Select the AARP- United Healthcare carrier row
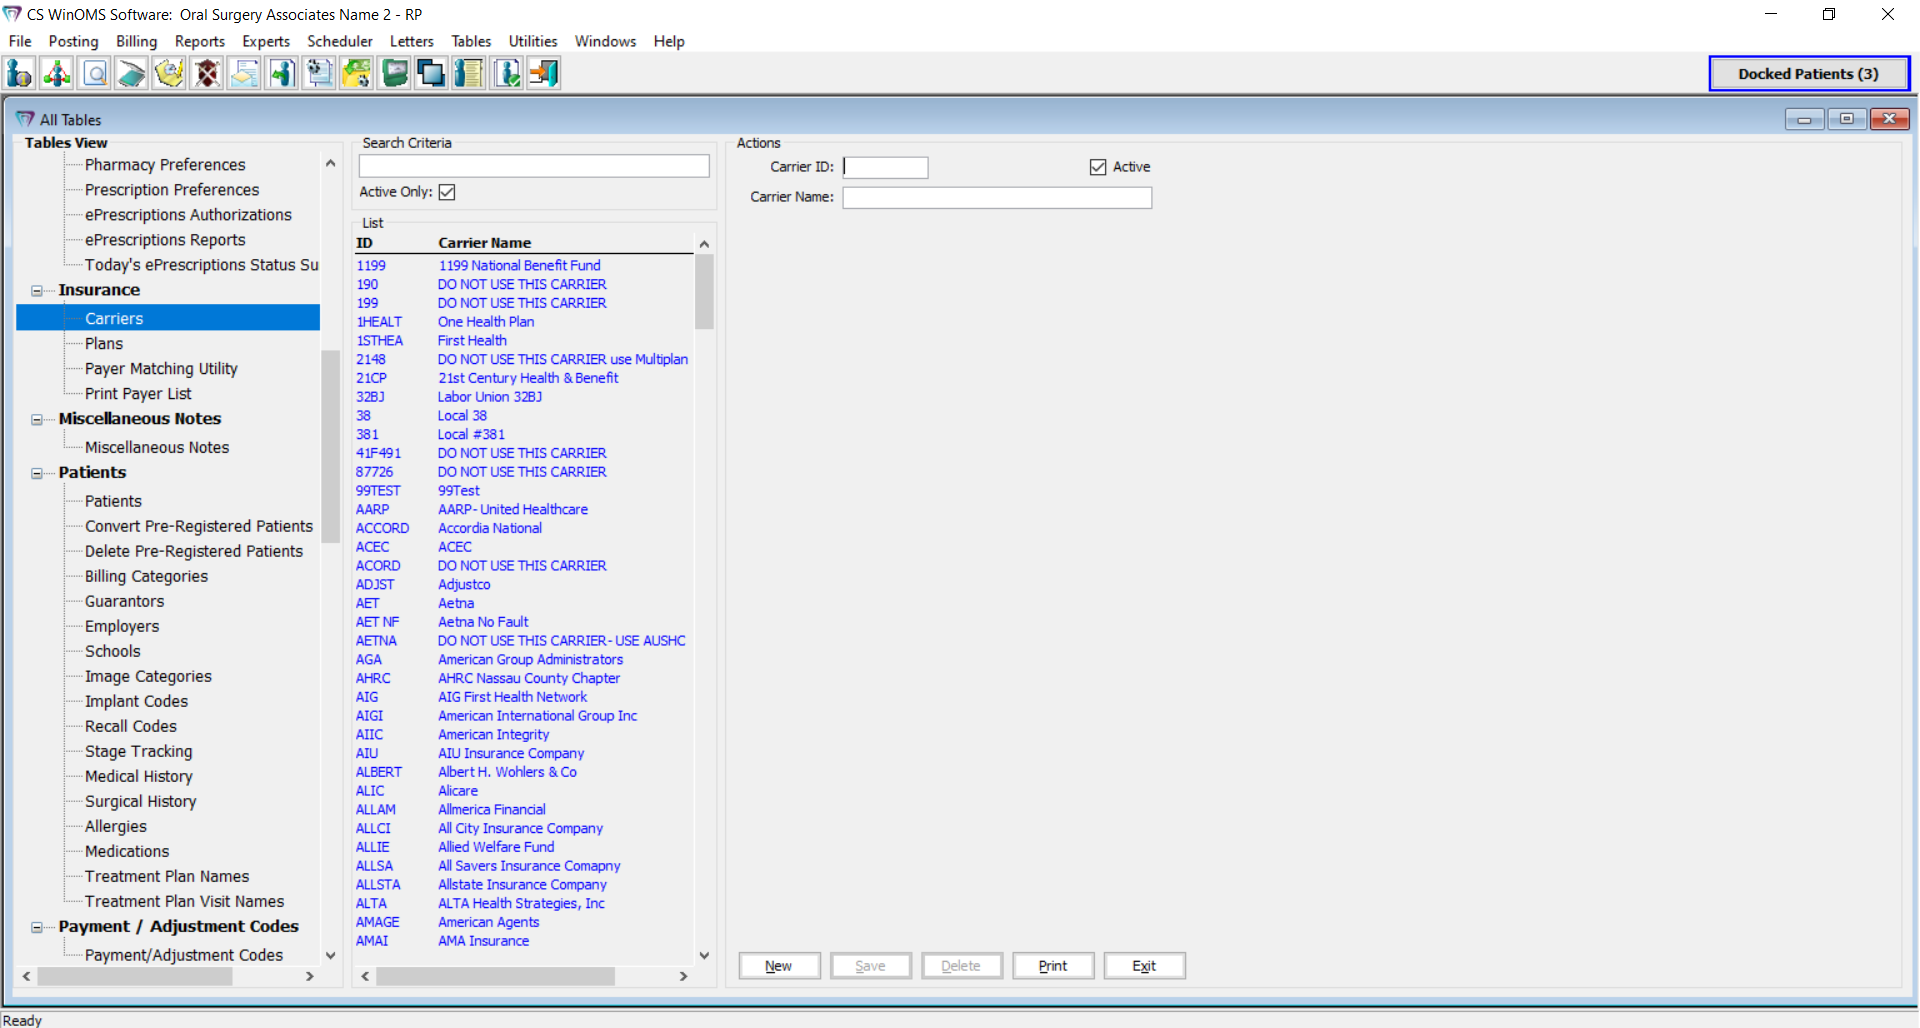 523,509
